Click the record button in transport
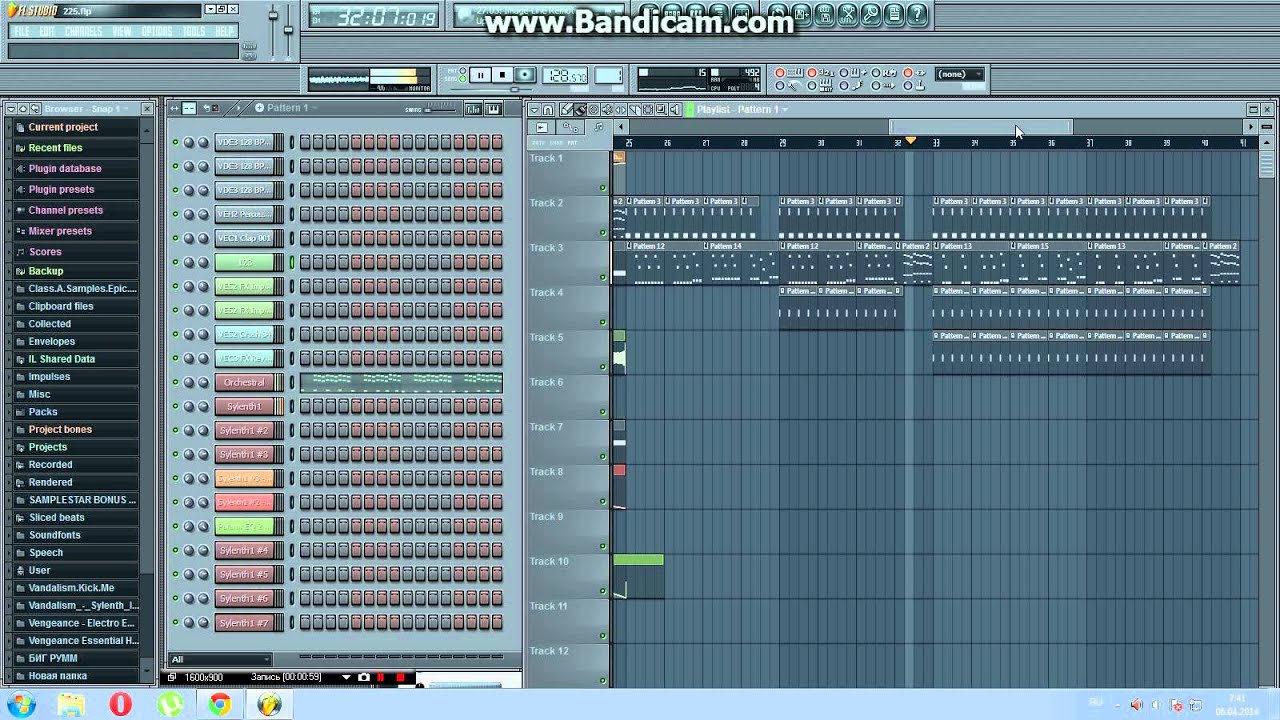The height and width of the screenshot is (720, 1280). click(524, 75)
